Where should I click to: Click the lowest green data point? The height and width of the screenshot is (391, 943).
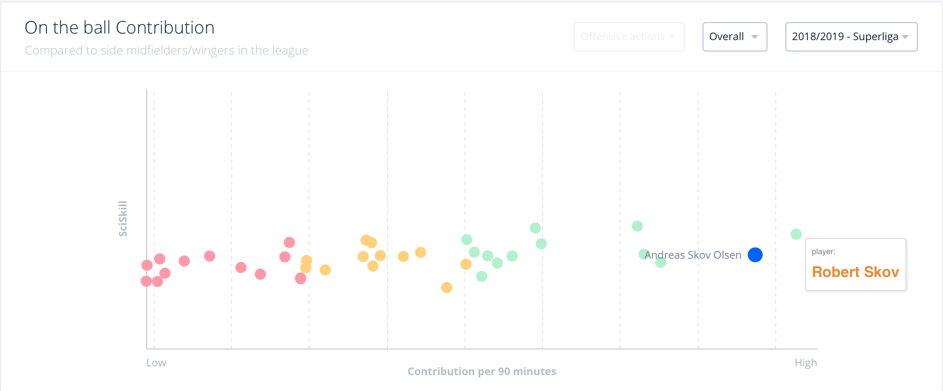(x=482, y=276)
